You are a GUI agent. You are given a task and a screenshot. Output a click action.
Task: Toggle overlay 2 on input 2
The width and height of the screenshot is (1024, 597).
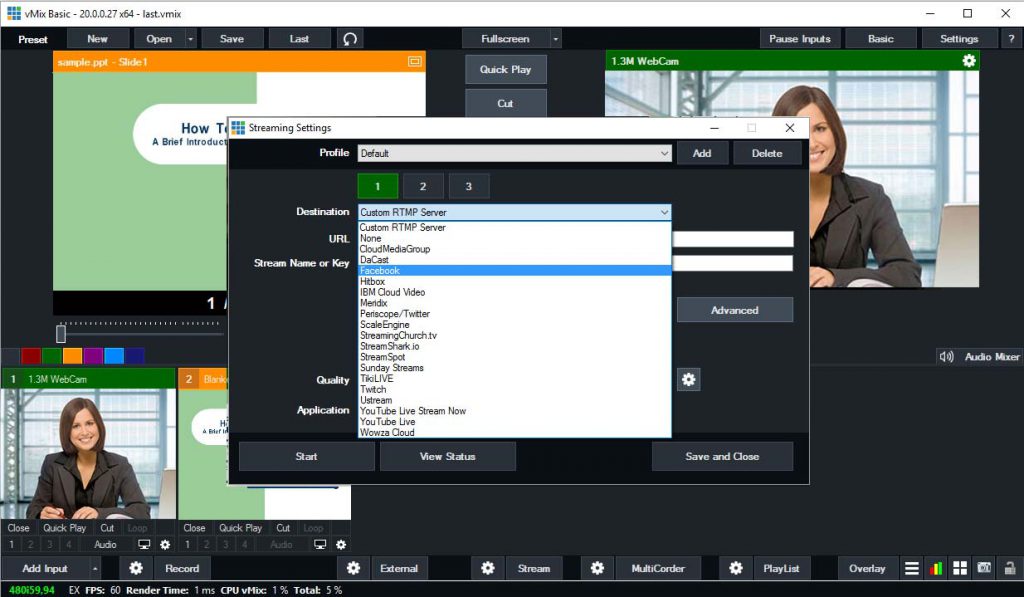click(206, 544)
